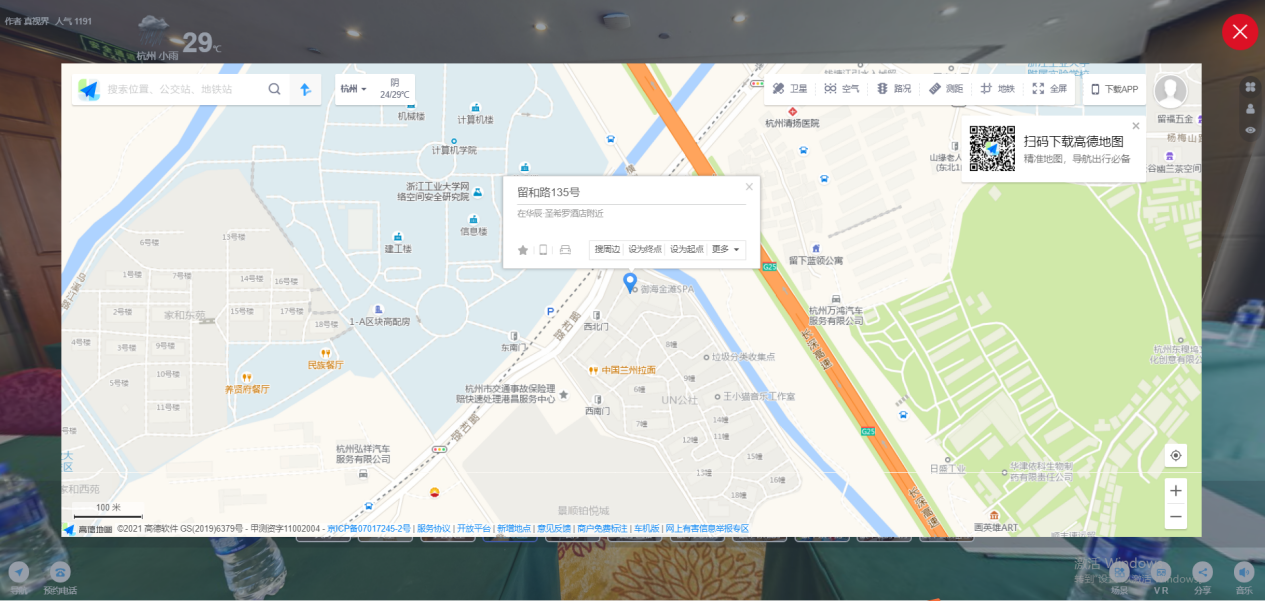Viewport: 1265px width, 601px height.
Task: Close the 留和路135号 info popup
Action: click(x=749, y=186)
